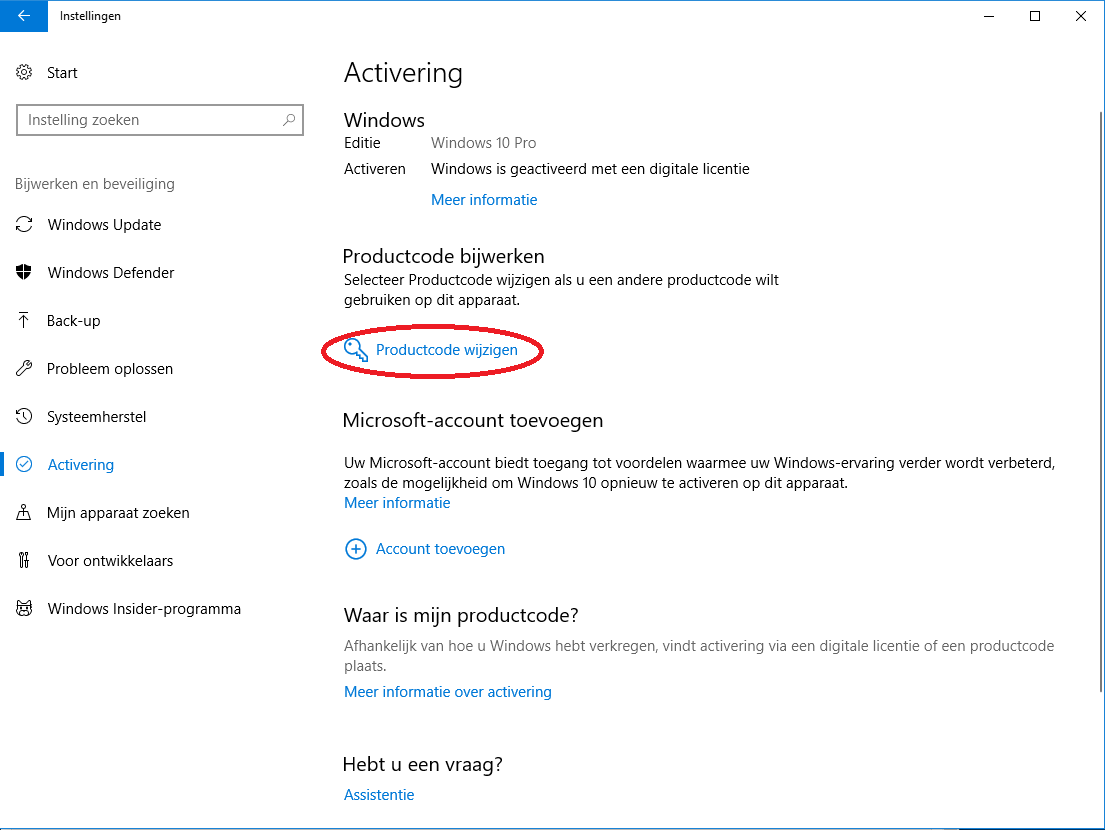Click the search magnifier icon

pos(289,120)
